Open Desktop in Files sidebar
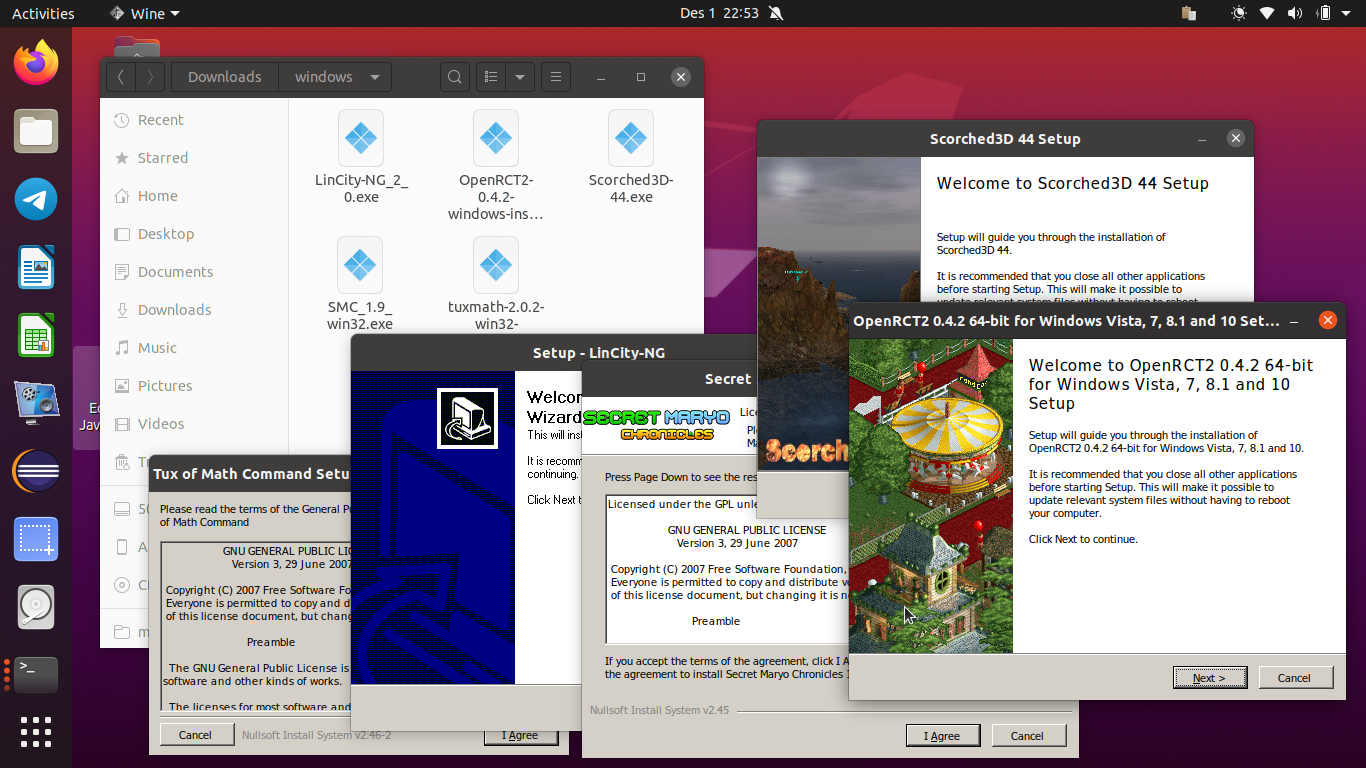The height and width of the screenshot is (768, 1366). (194, 234)
